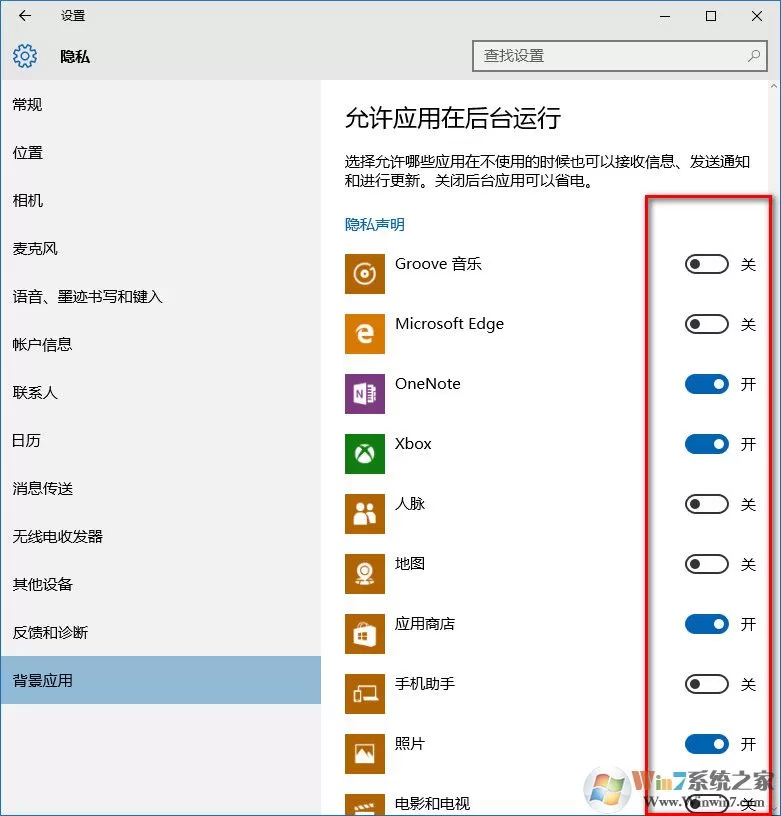Click the 应用商店 store app icon
The width and height of the screenshot is (781, 816).
pyautogui.click(x=365, y=634)
